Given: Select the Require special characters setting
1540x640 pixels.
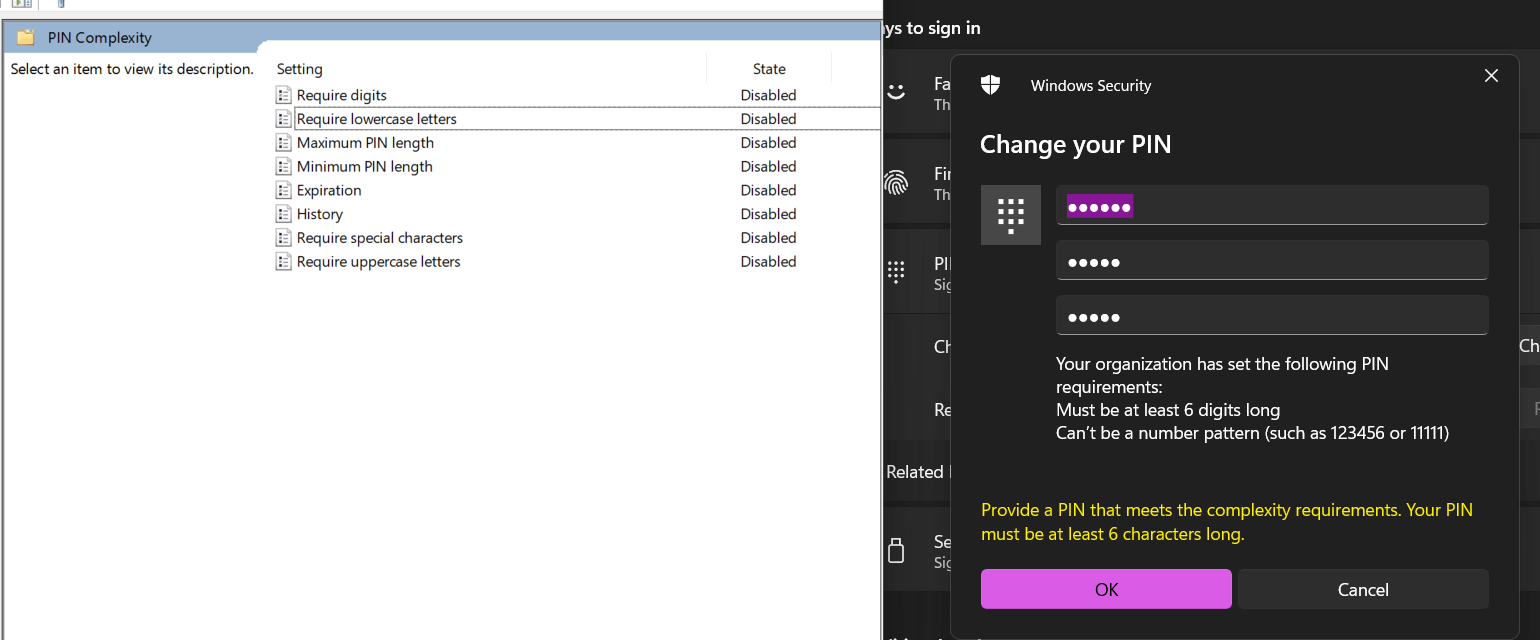Looking at the screenshot, I should point(380,238).
